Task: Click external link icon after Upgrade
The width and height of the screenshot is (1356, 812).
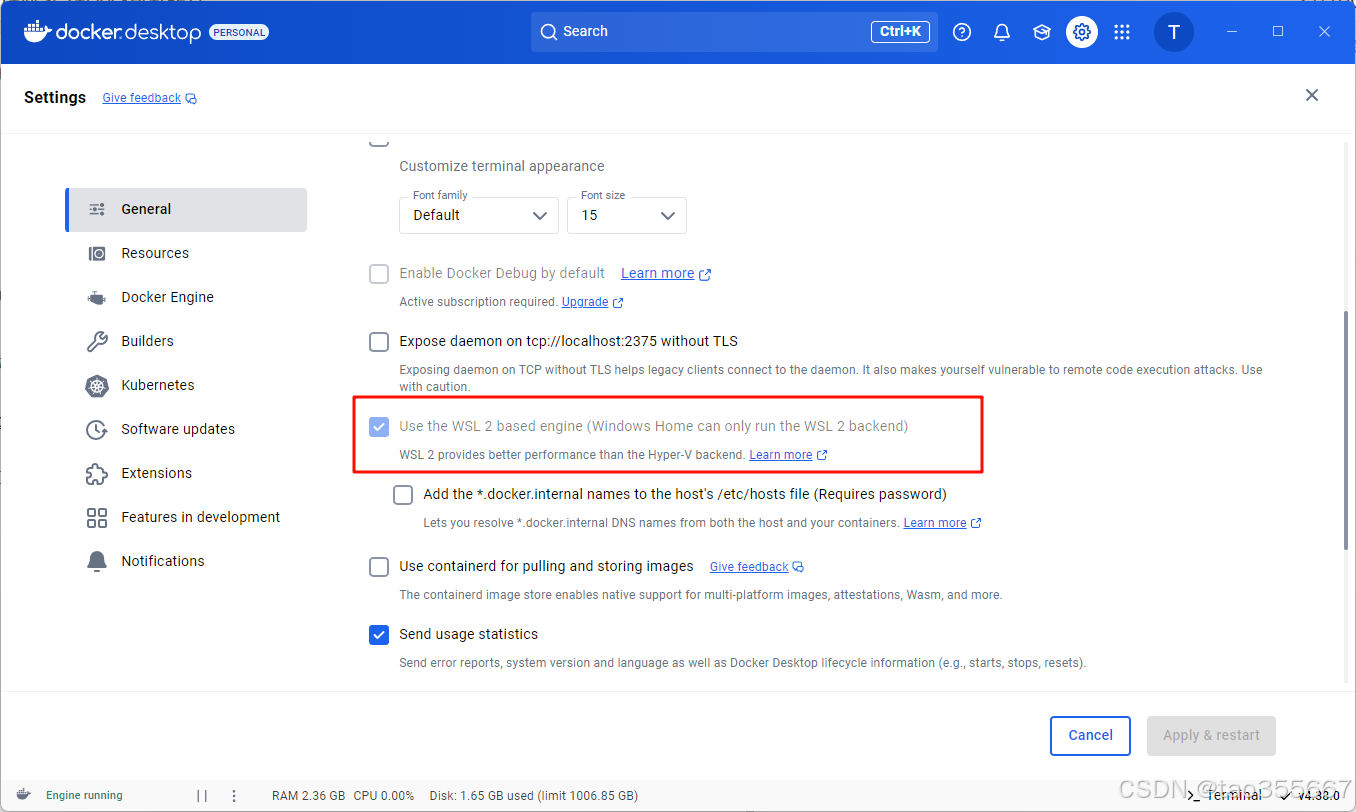Action: [x=618, y=302]
